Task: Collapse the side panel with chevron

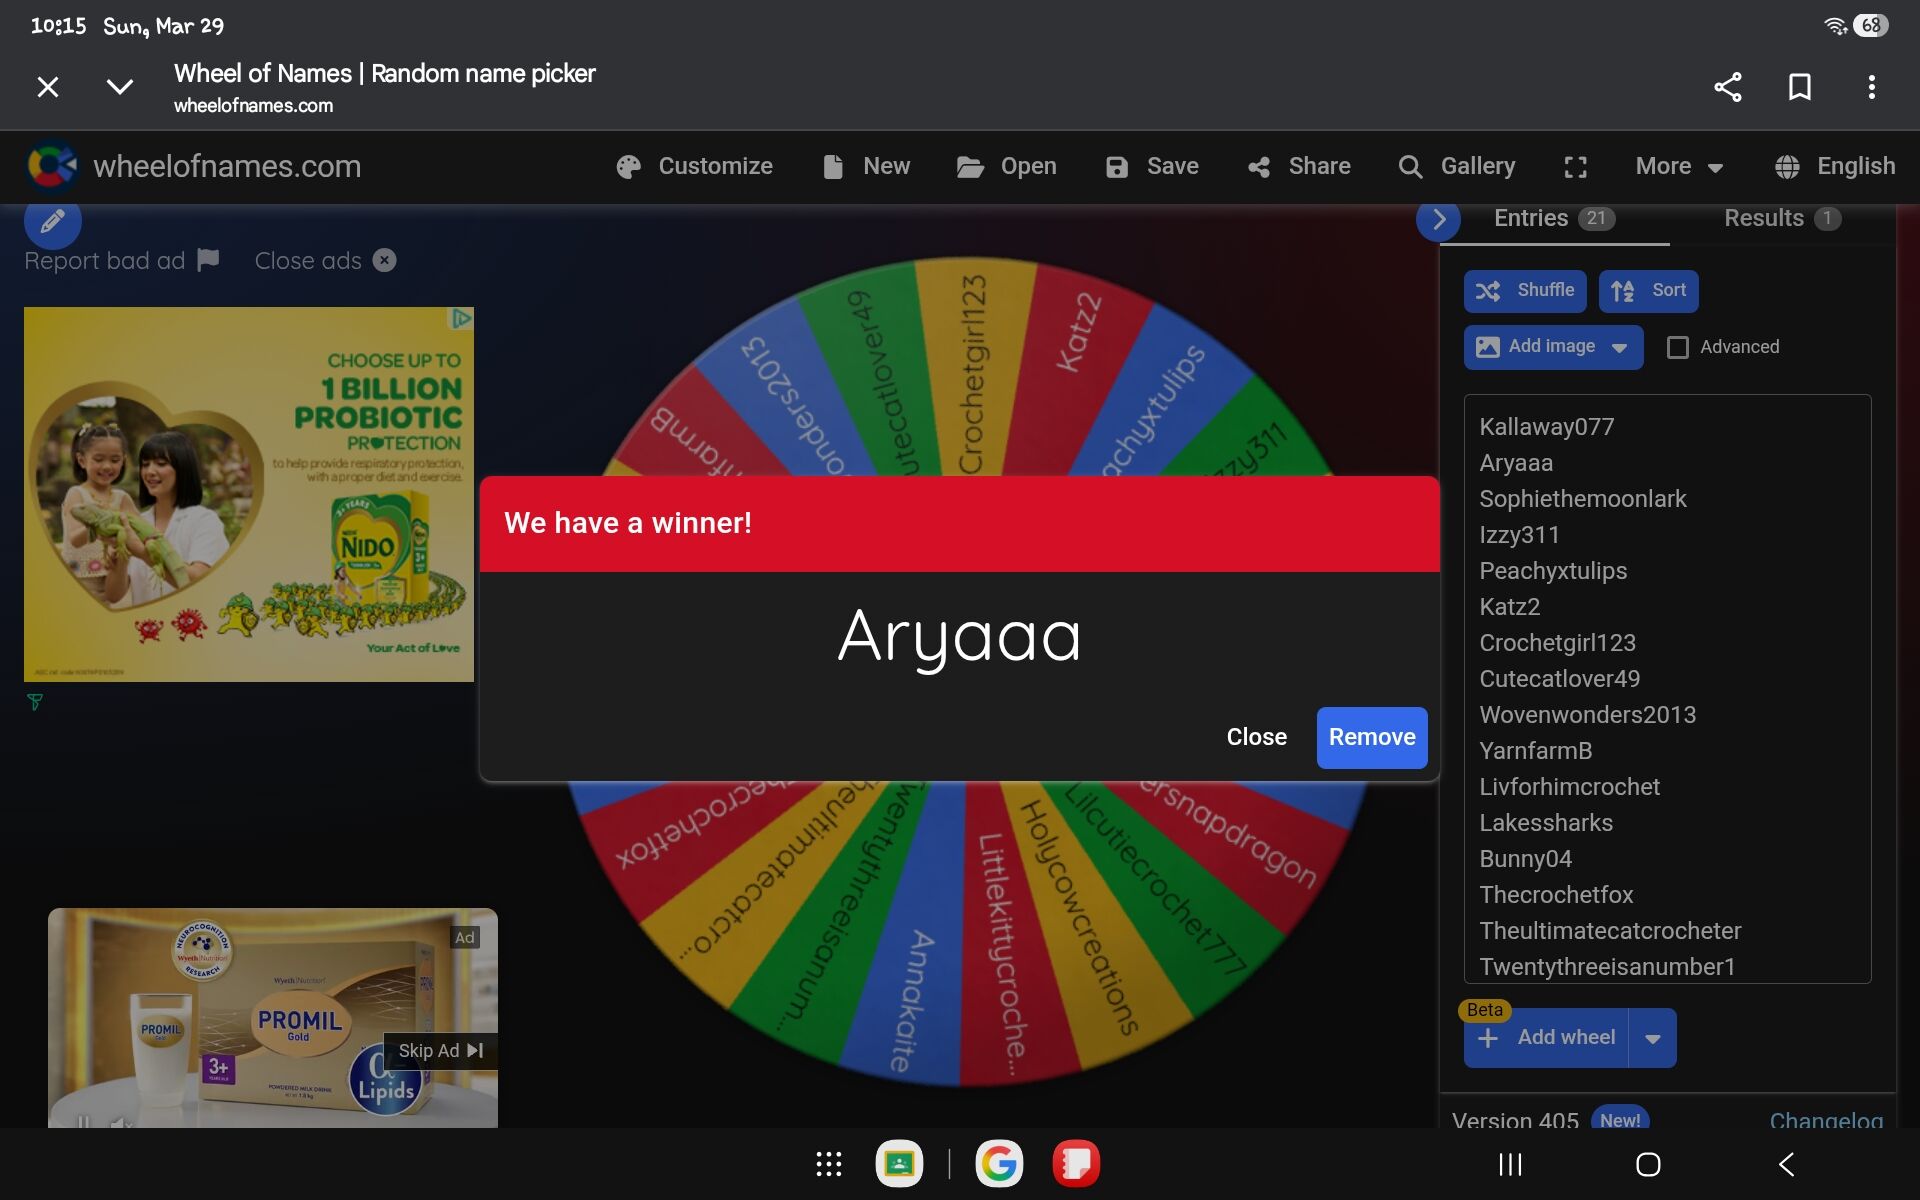Action: tap(1438, 219)
